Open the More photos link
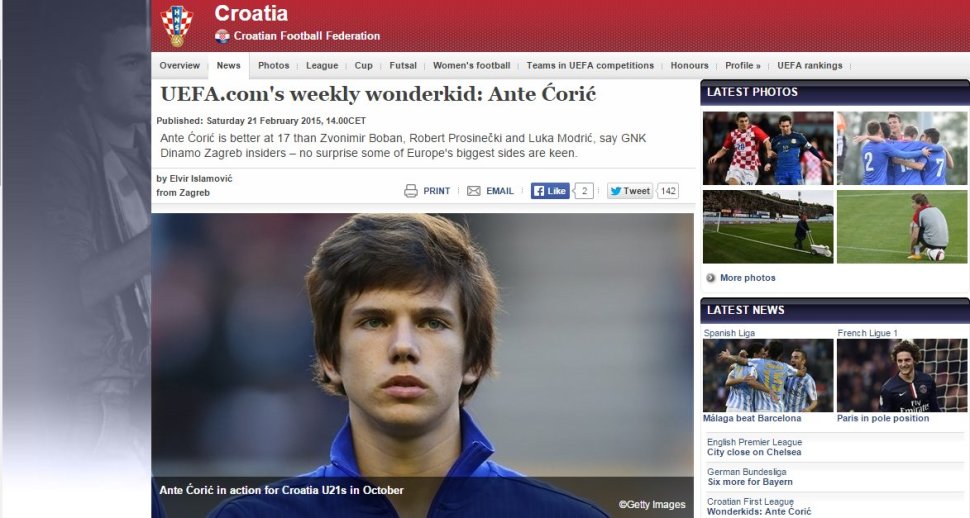 pos(747,278)
